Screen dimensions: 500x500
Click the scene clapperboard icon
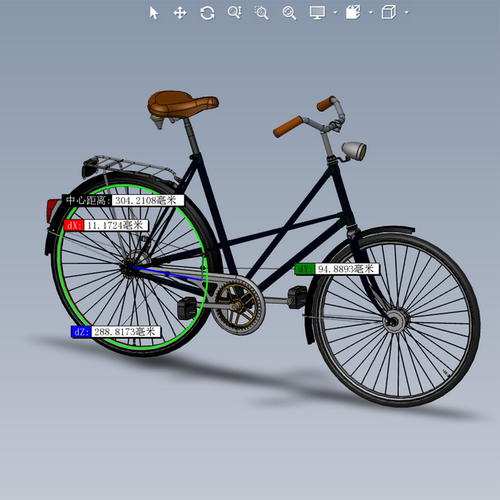(x=353, y=13)
